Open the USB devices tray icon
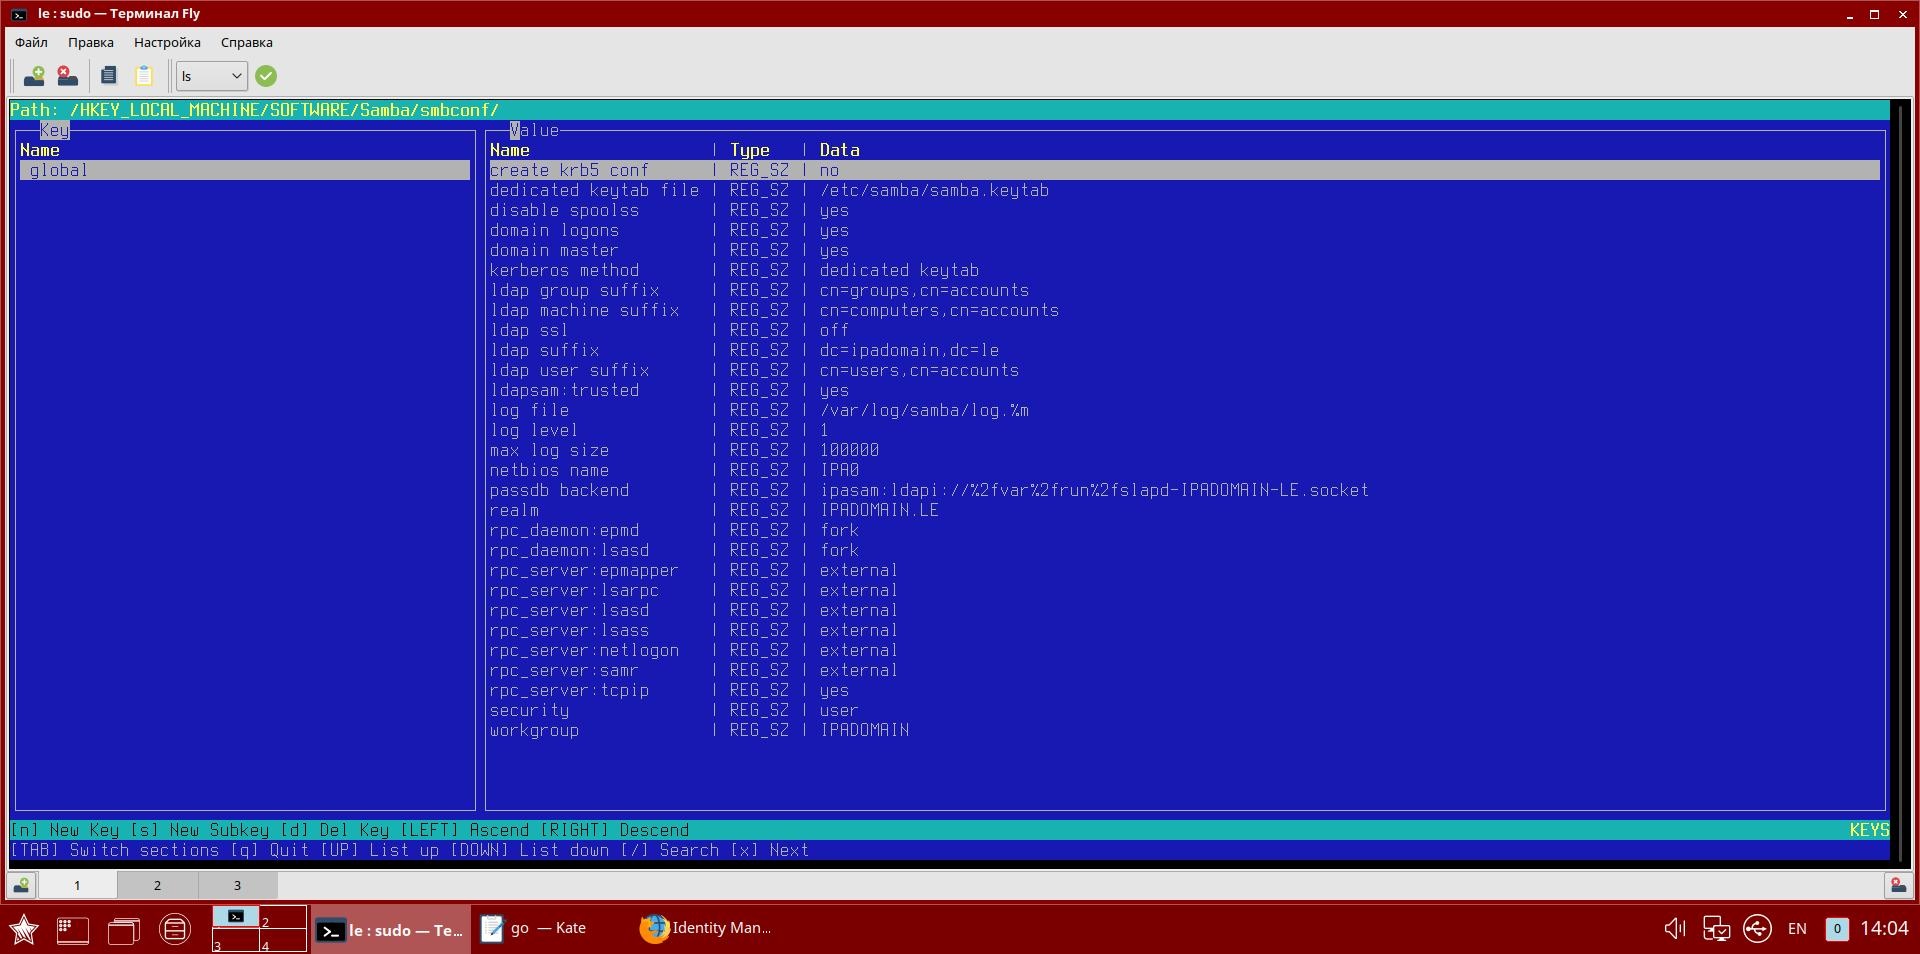The height and width of the screenshot is (954, 1920). point(1716,929)
